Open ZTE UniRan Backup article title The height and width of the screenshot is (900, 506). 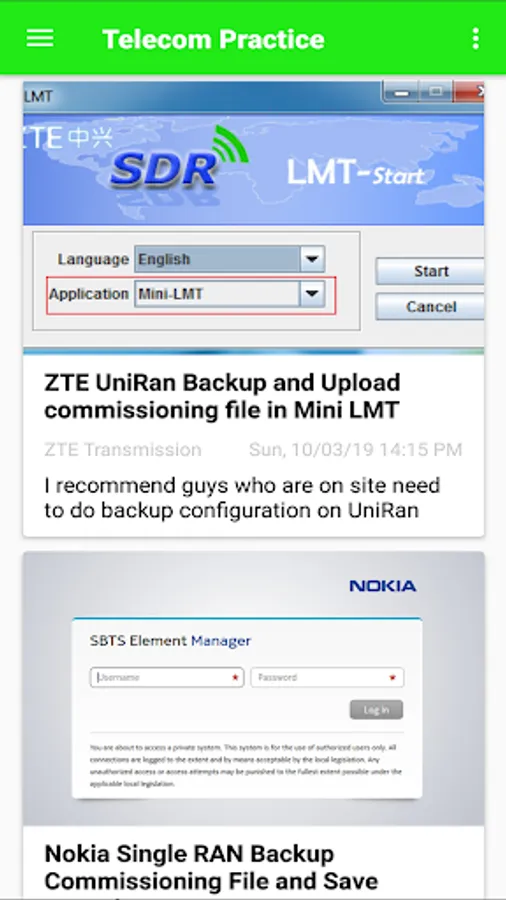(223, 396)
